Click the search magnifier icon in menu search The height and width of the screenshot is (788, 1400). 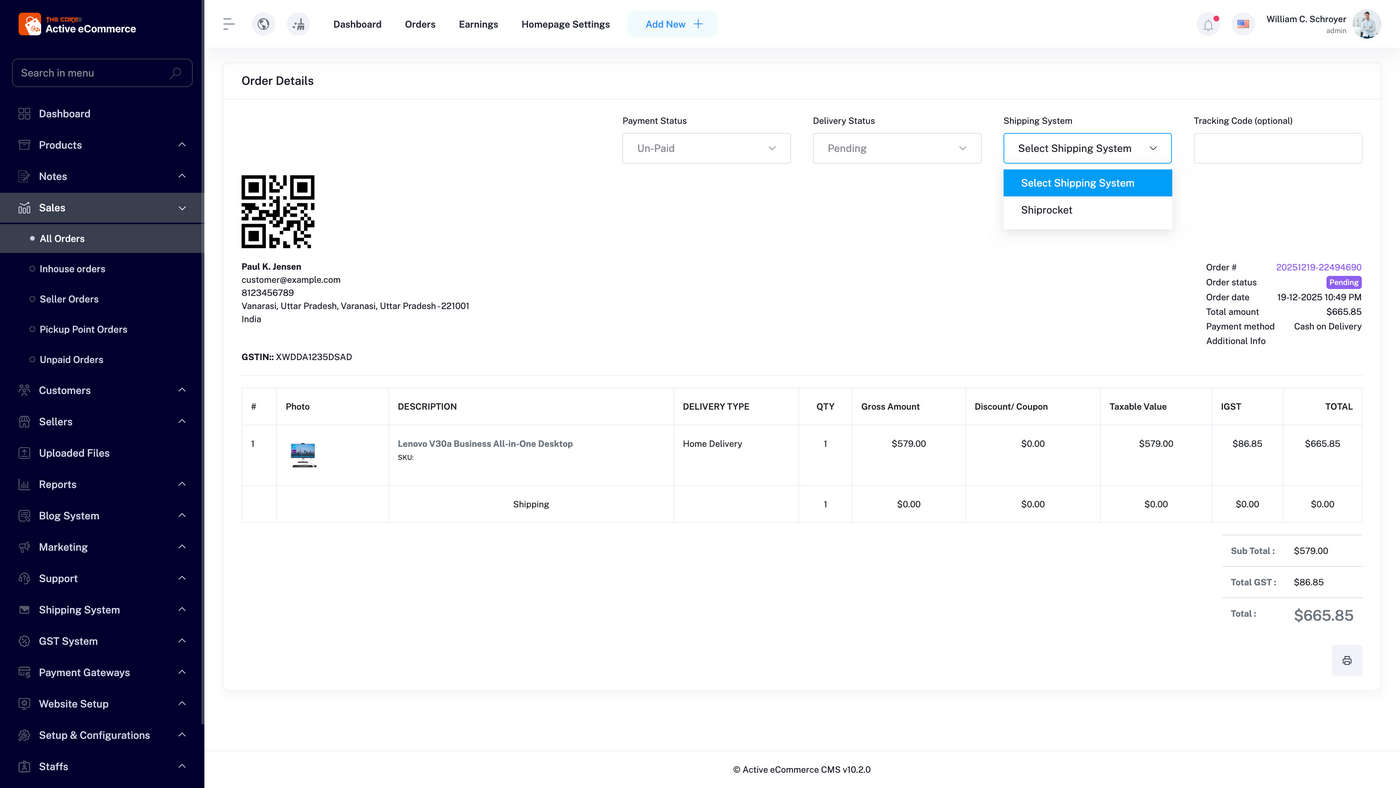pyautogui.click(x=176, y=73)
